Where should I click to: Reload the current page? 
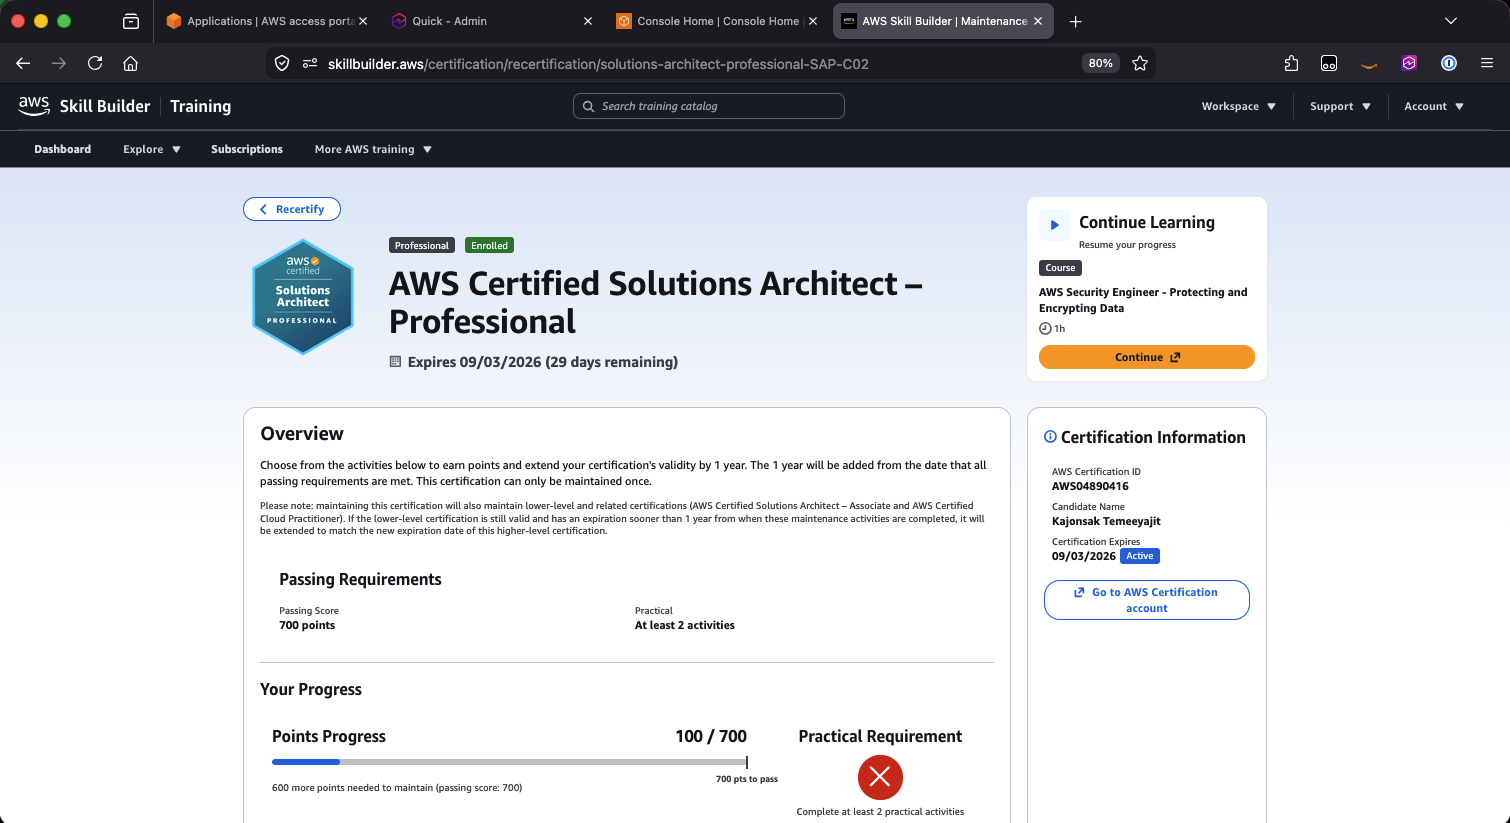(95, 63)
